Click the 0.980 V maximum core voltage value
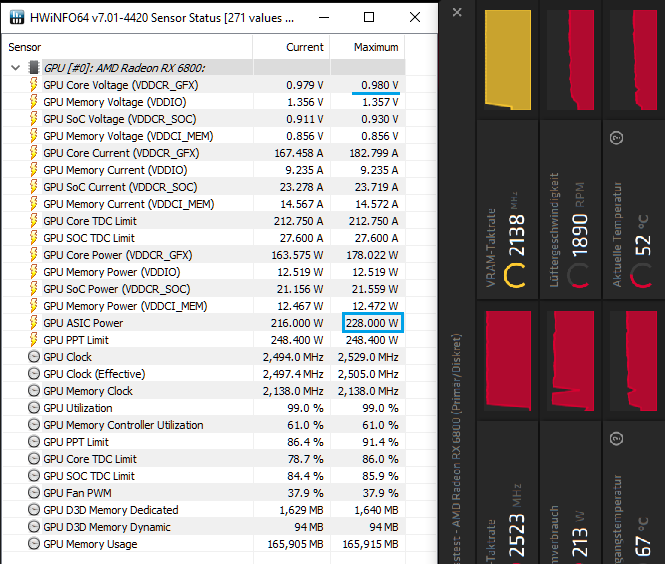This screenshot has width=665, height=564. 380,85
